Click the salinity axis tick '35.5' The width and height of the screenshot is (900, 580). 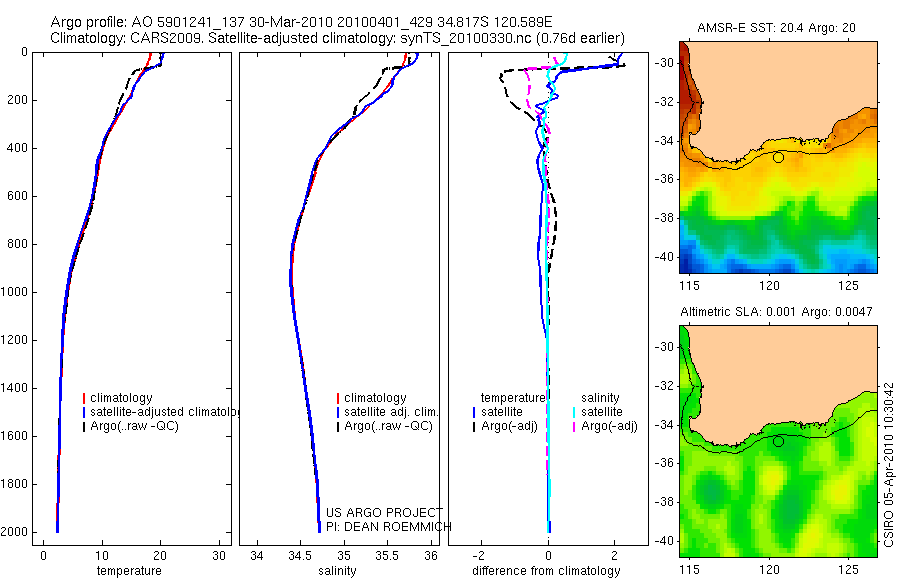point(386,556)
